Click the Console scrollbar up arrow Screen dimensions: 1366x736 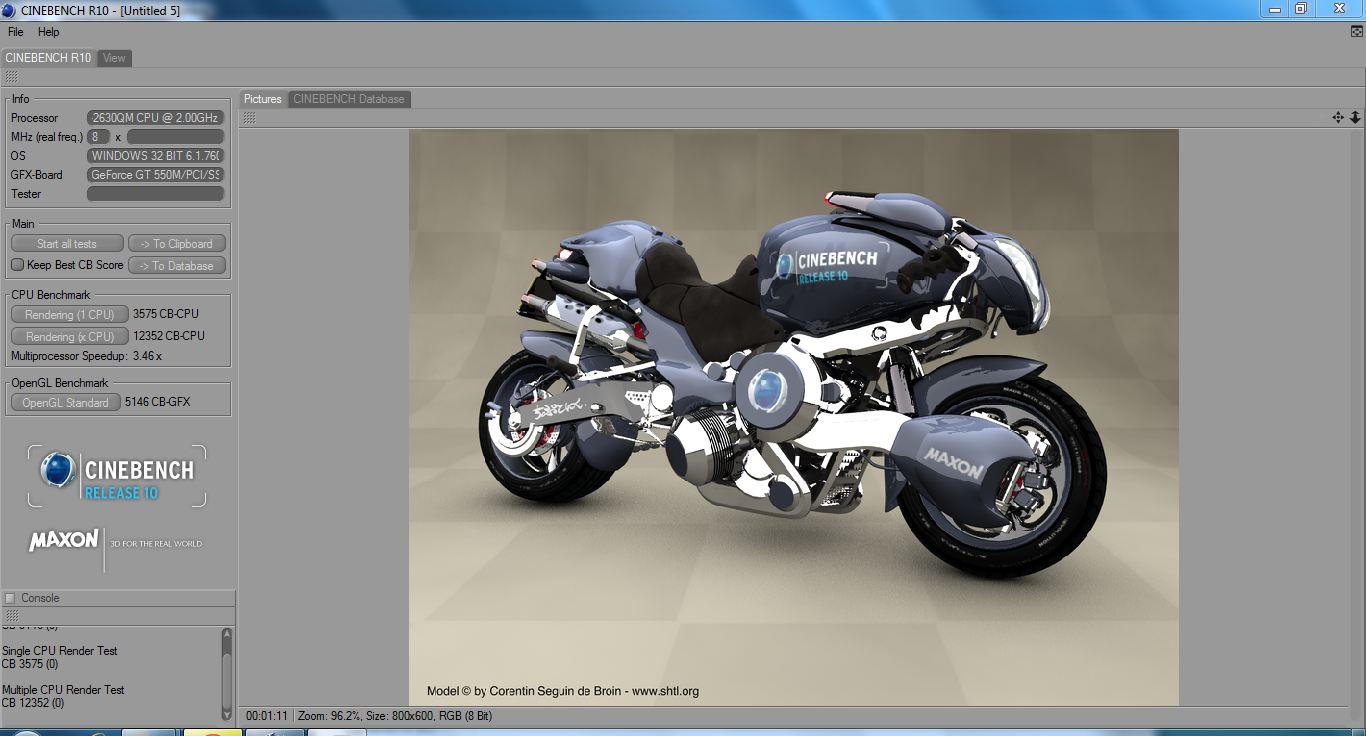pyautogui.click(x=227, y=634)
